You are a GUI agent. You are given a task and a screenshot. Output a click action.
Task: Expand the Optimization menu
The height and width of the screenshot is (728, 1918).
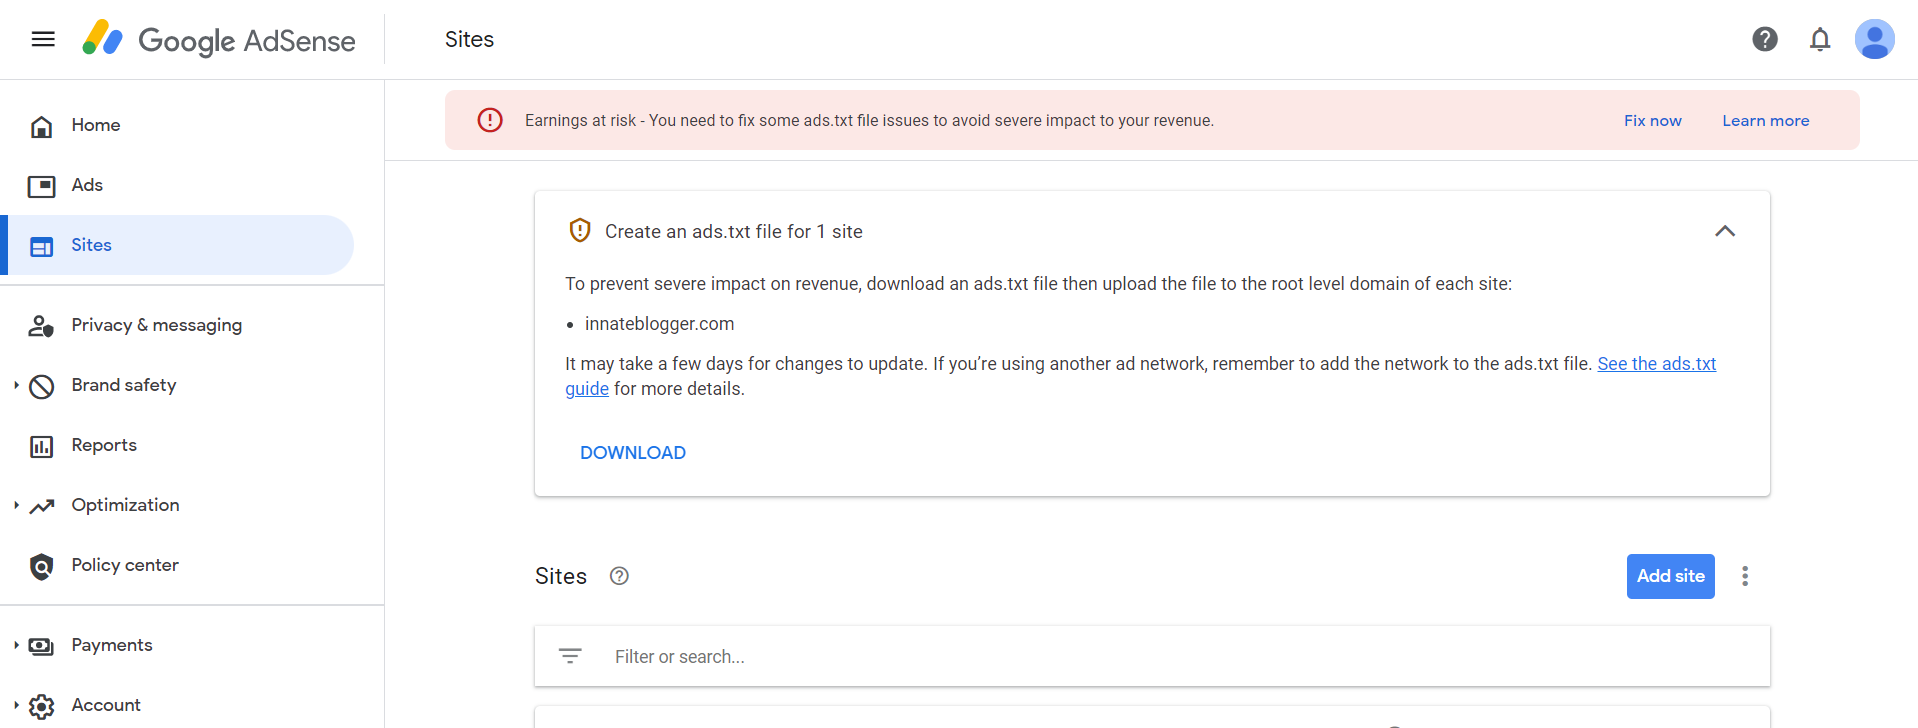point(125,505)
